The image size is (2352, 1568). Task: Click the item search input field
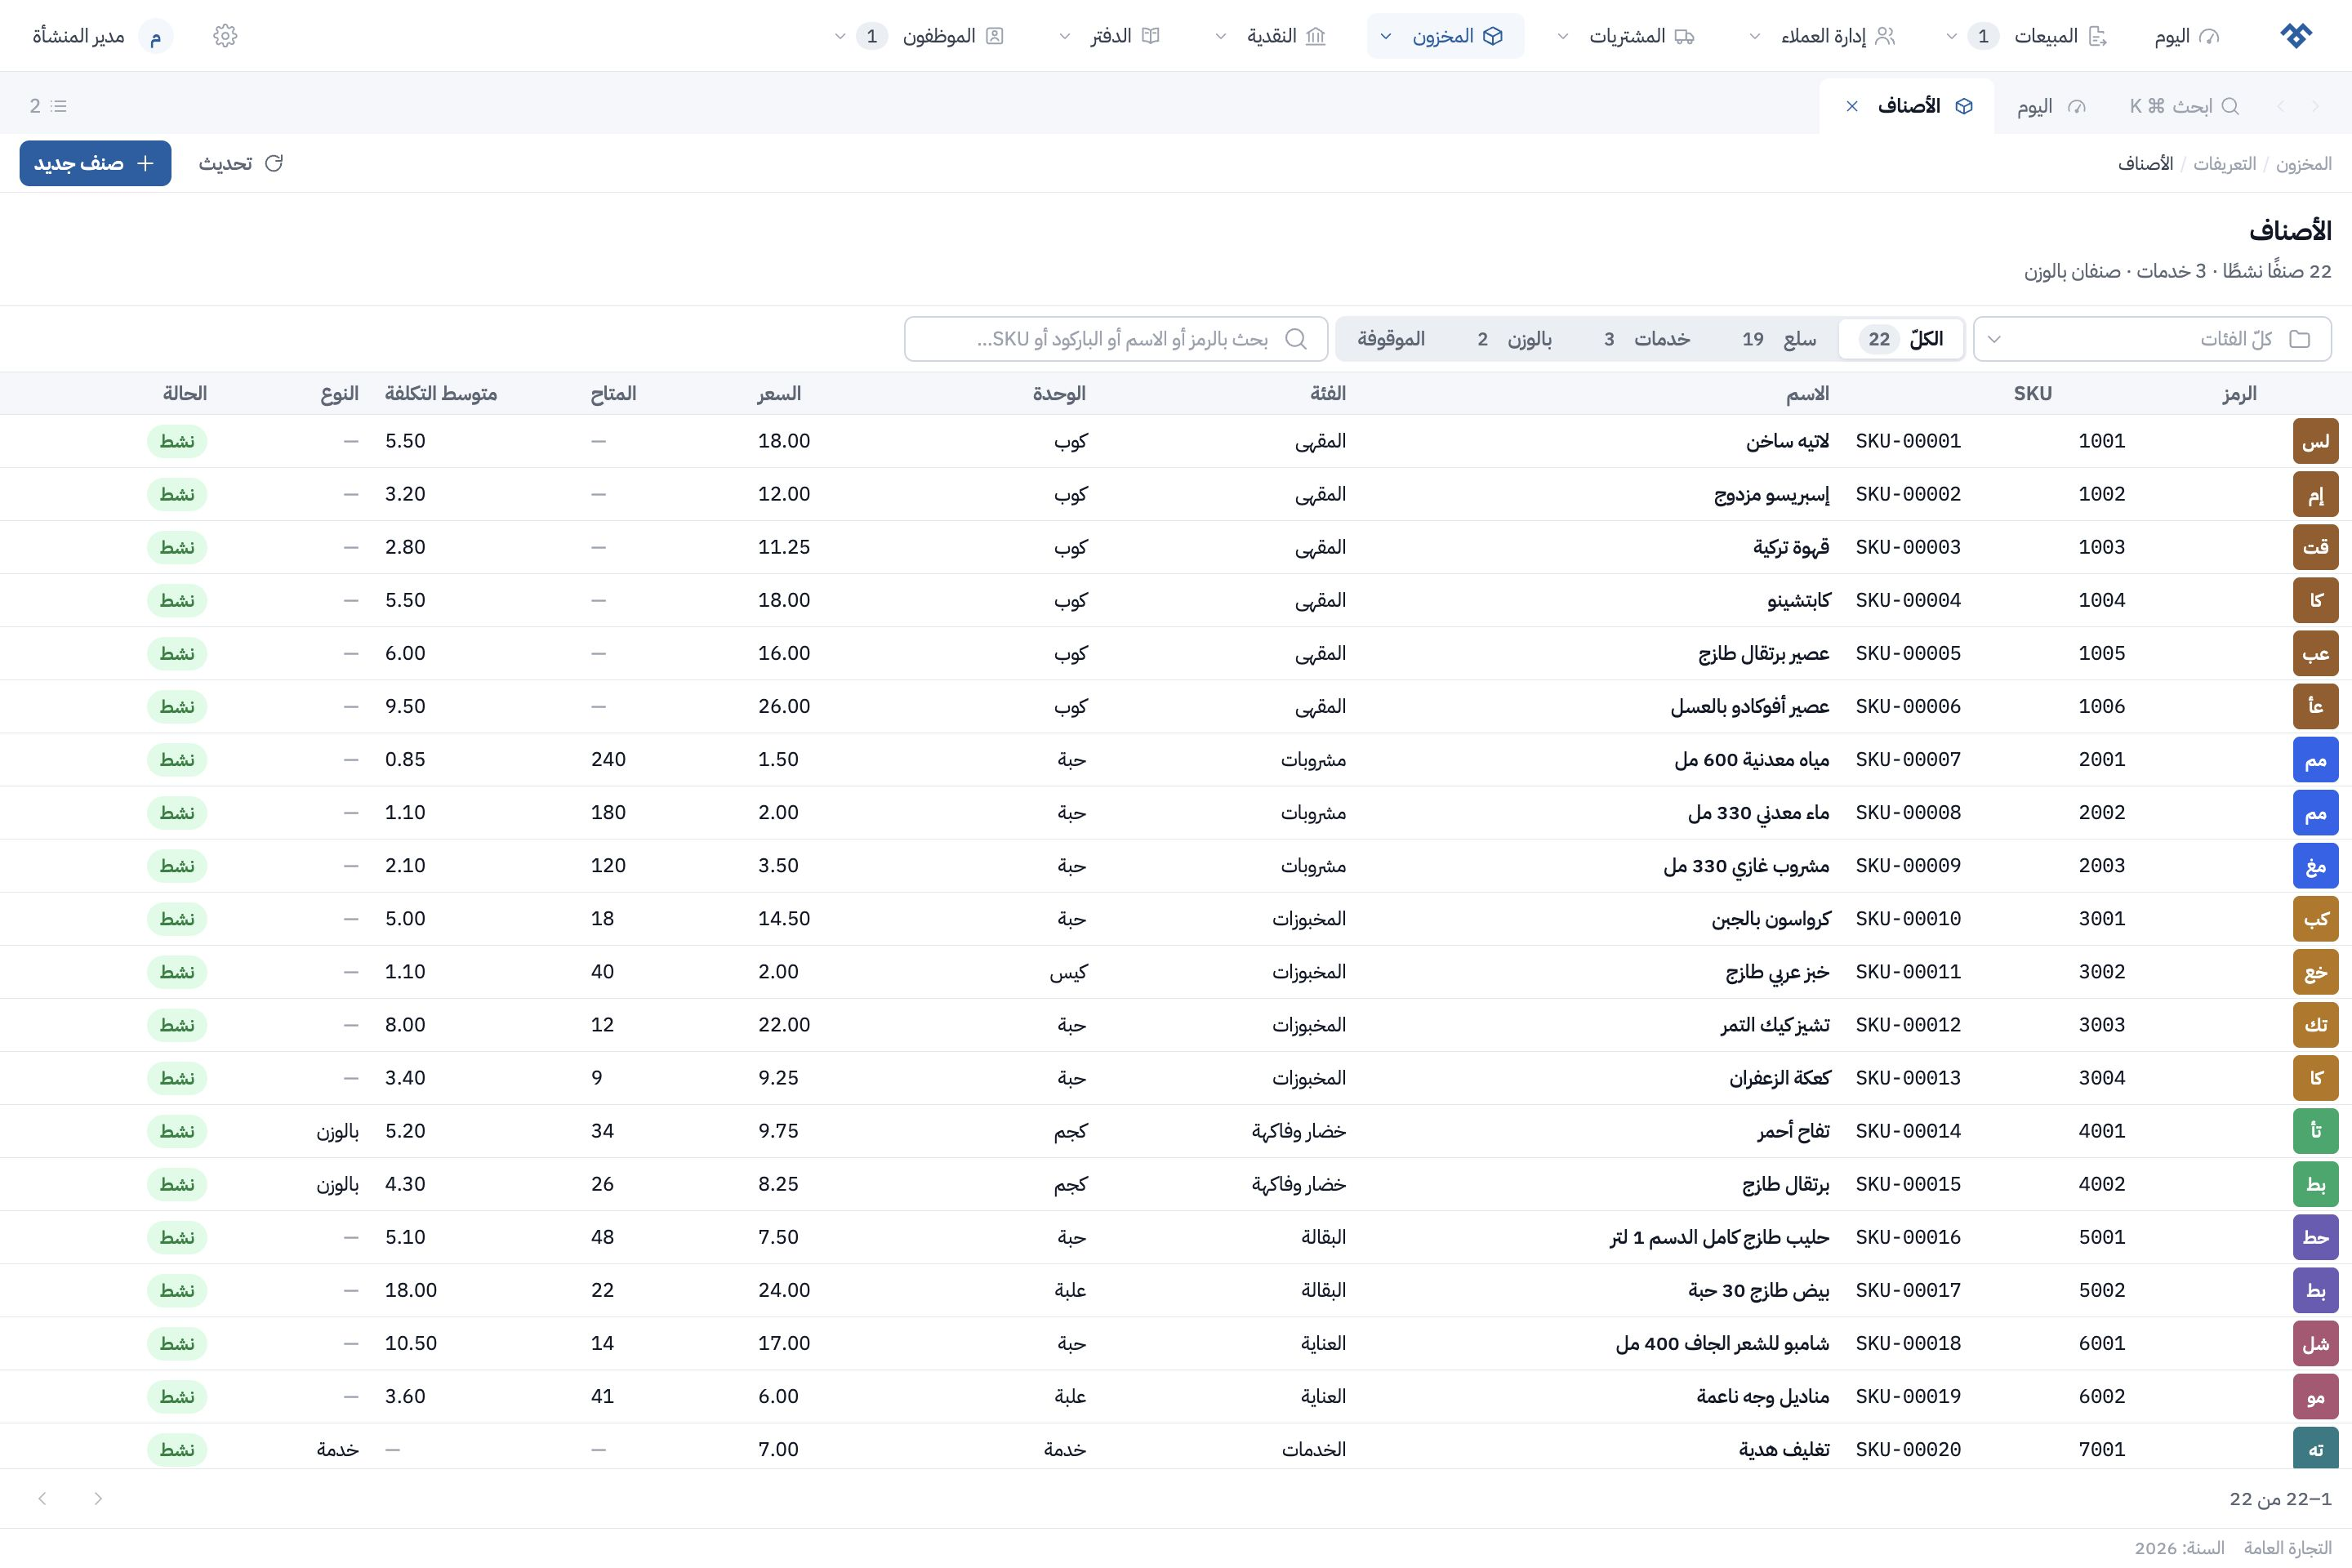pyautogui.click(x=1116, y=339)
